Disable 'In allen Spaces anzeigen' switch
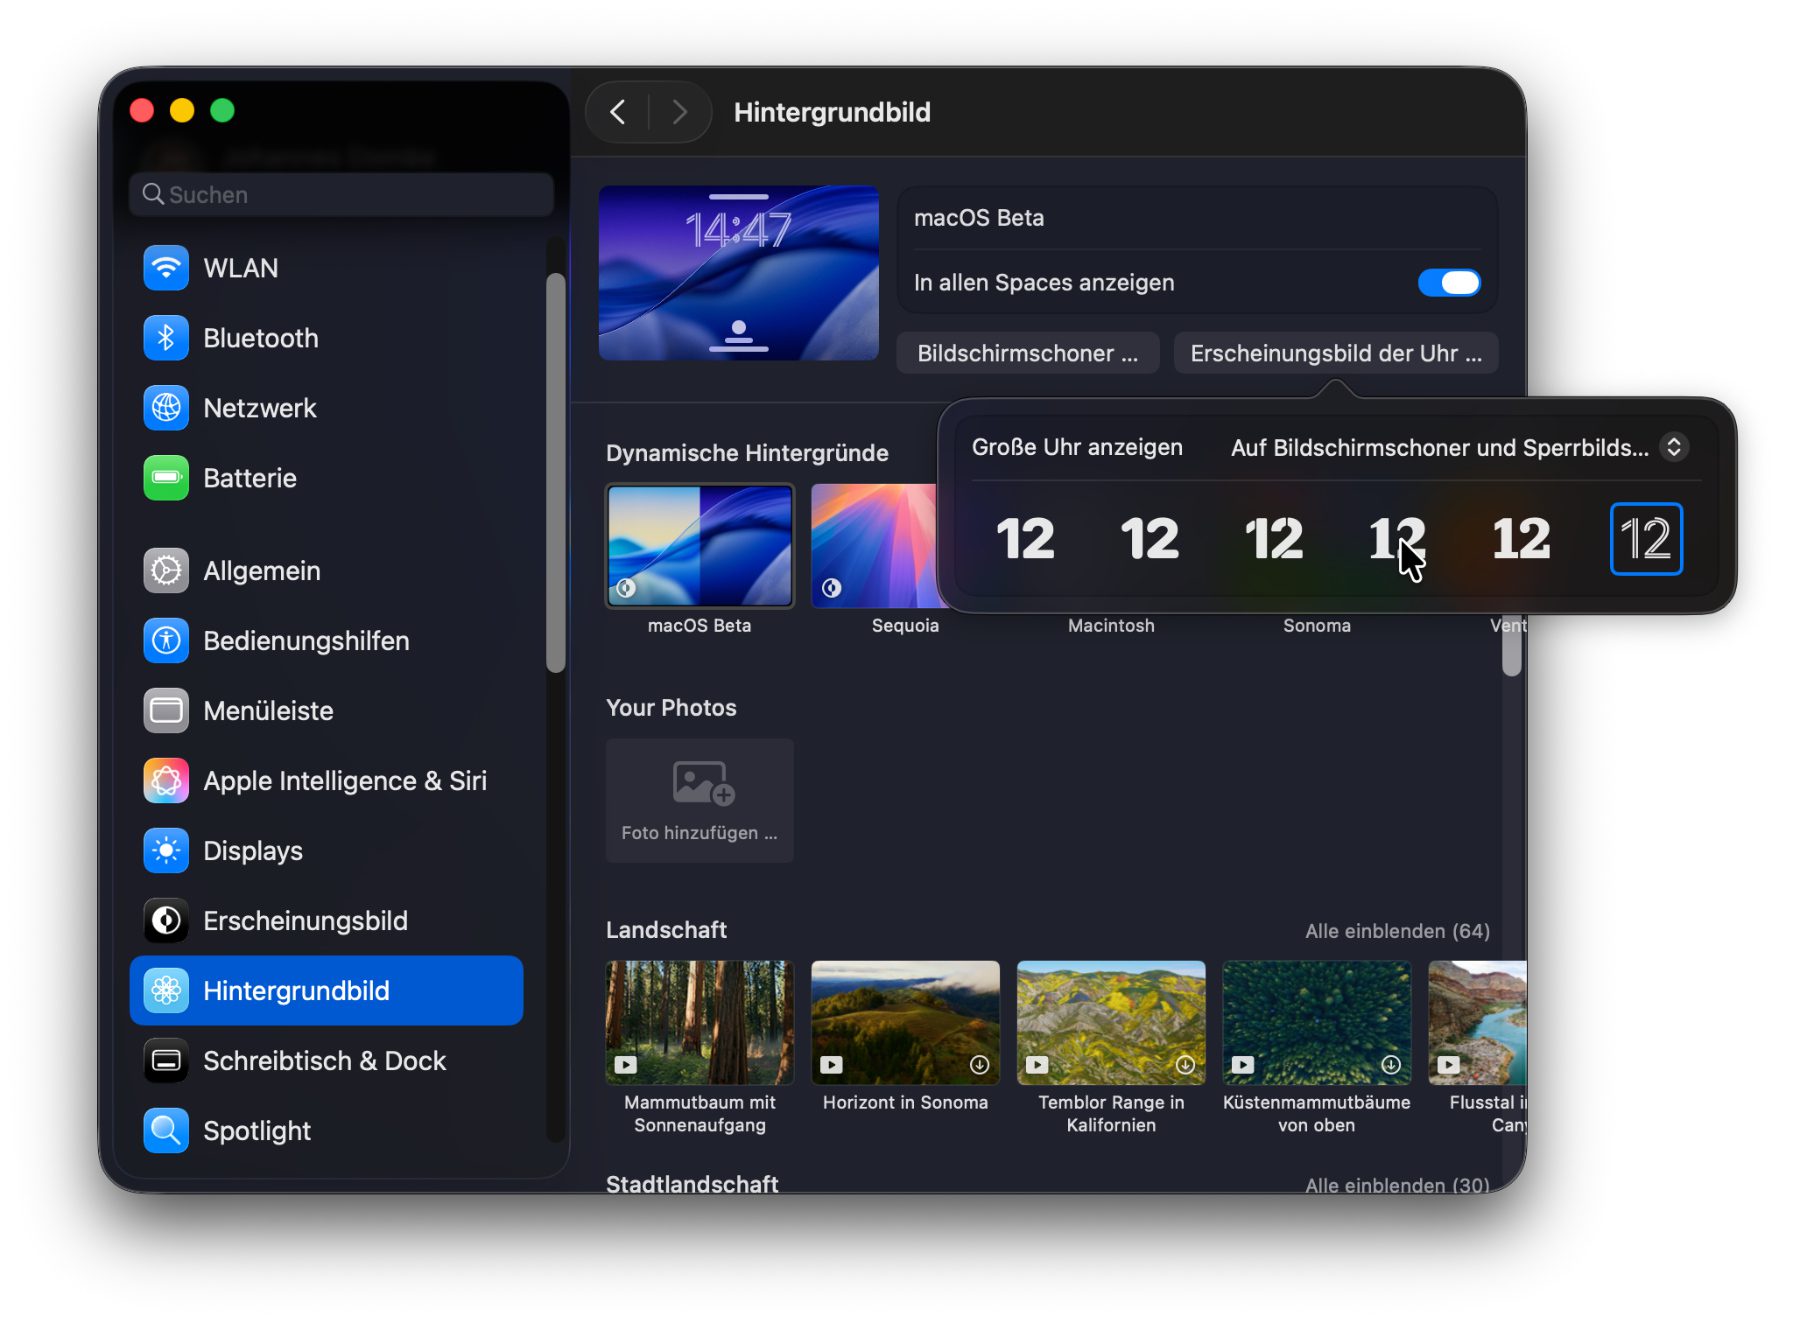Viewport: 1800px width, 1323px height. 1448,283
